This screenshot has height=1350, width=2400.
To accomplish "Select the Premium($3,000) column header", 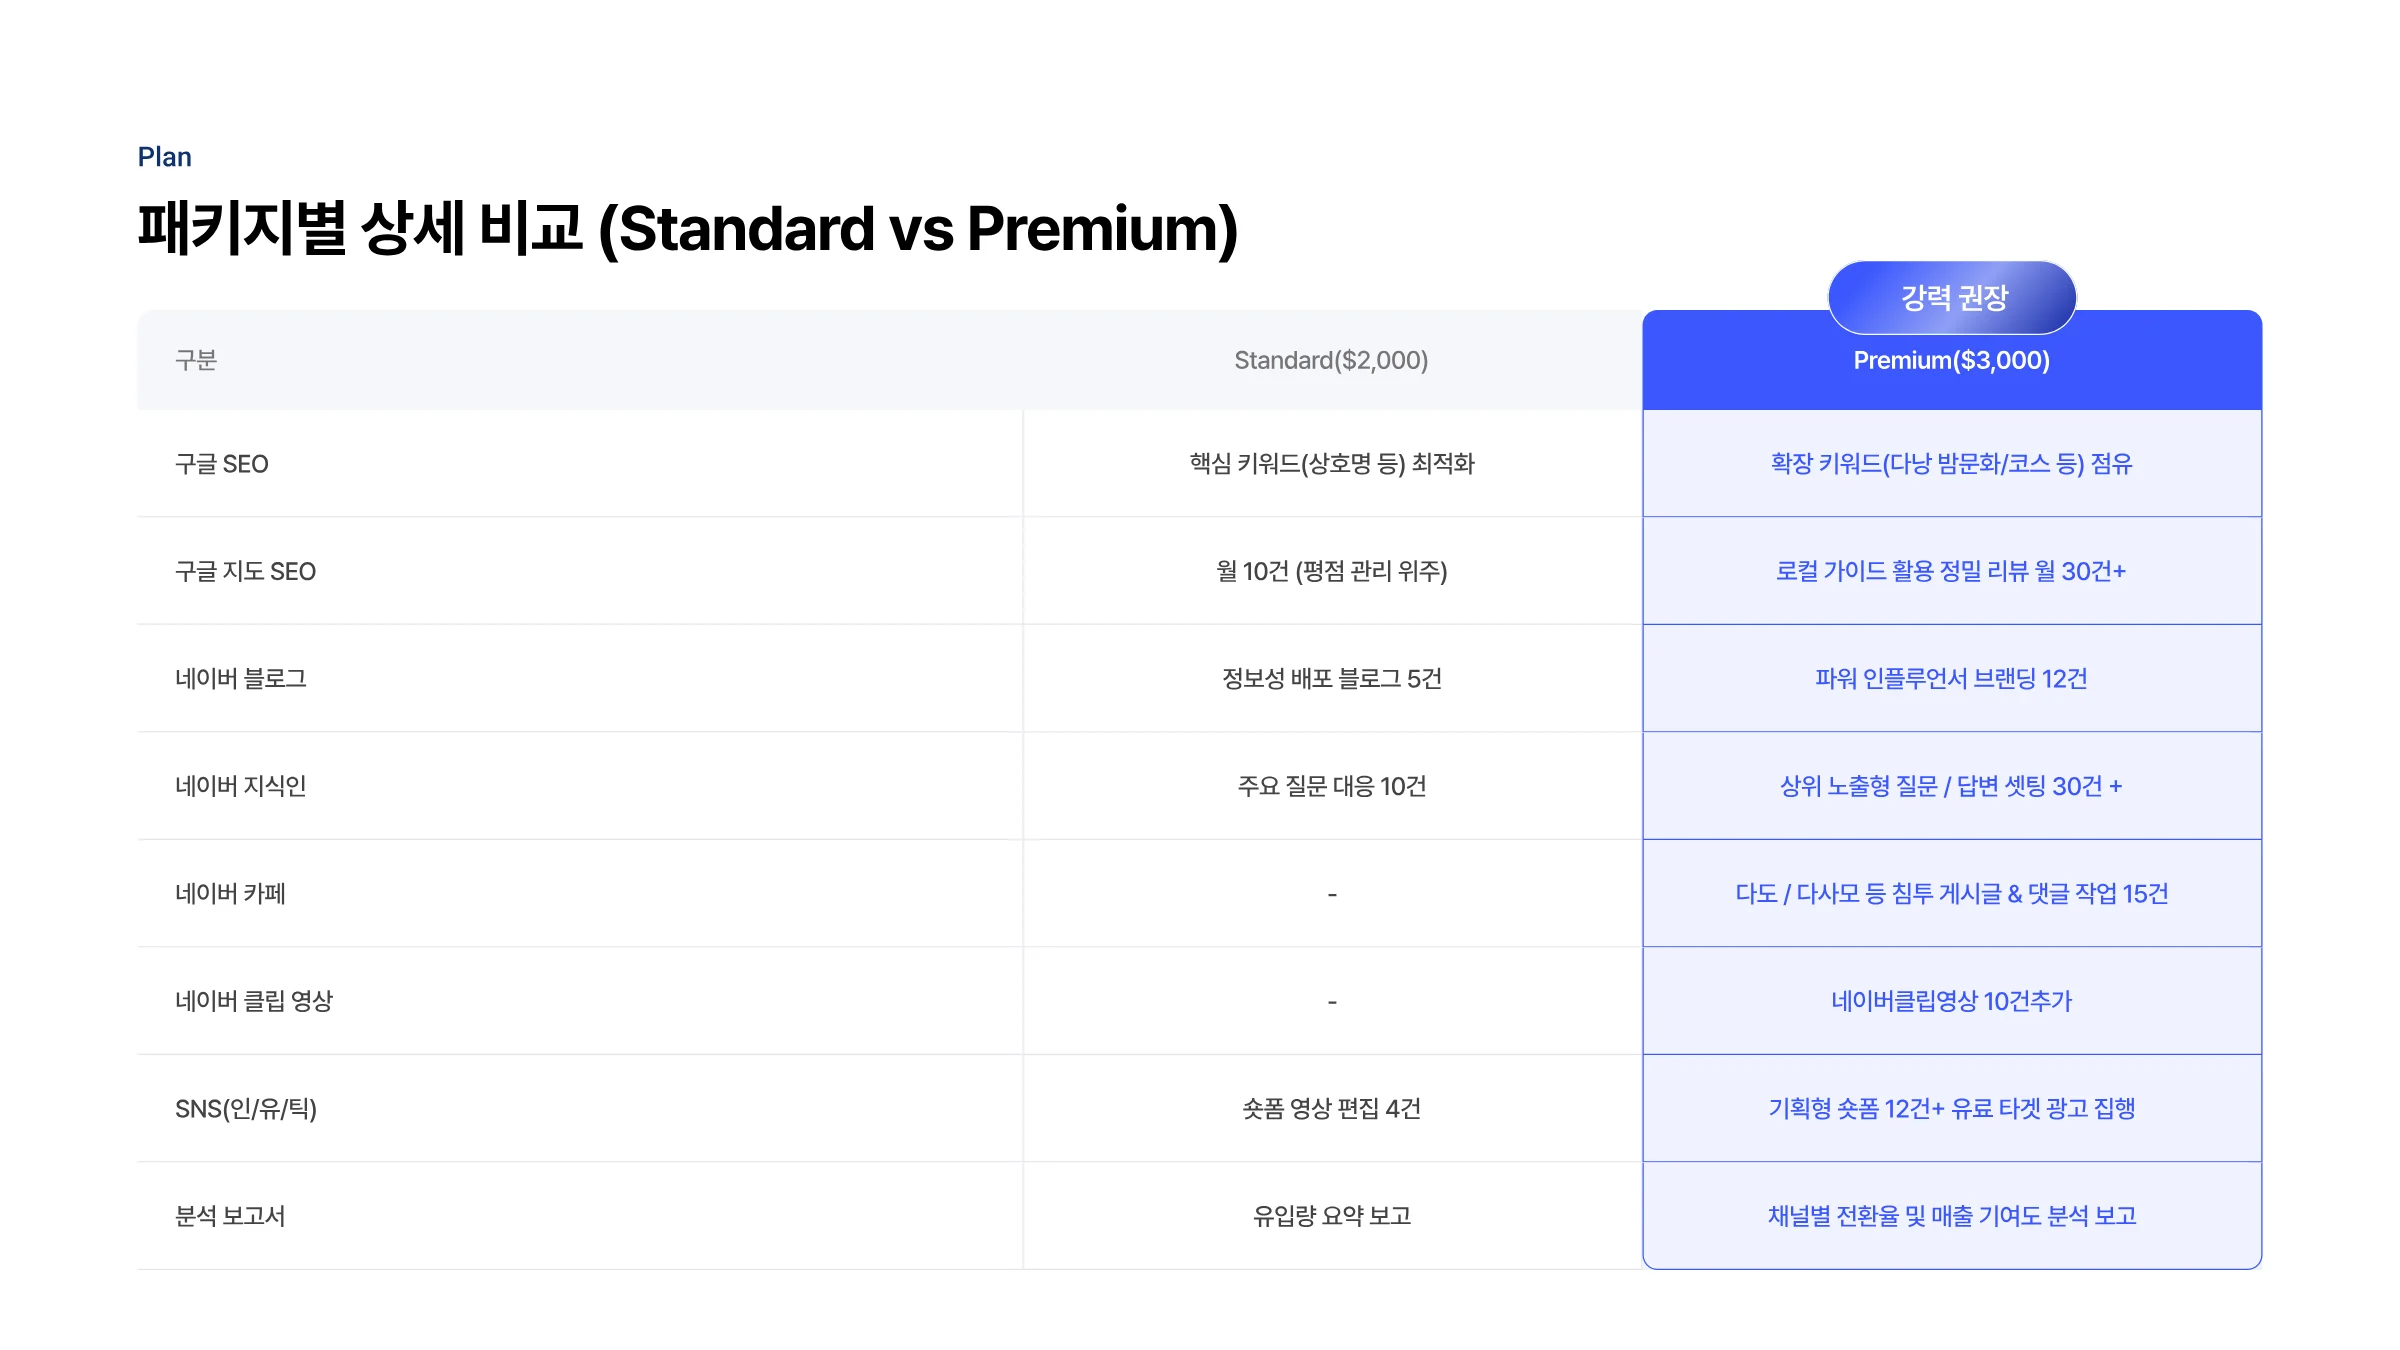I will coord(1952,360).
